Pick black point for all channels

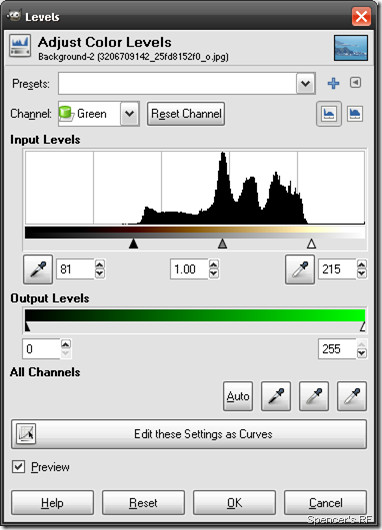point(276,396)
